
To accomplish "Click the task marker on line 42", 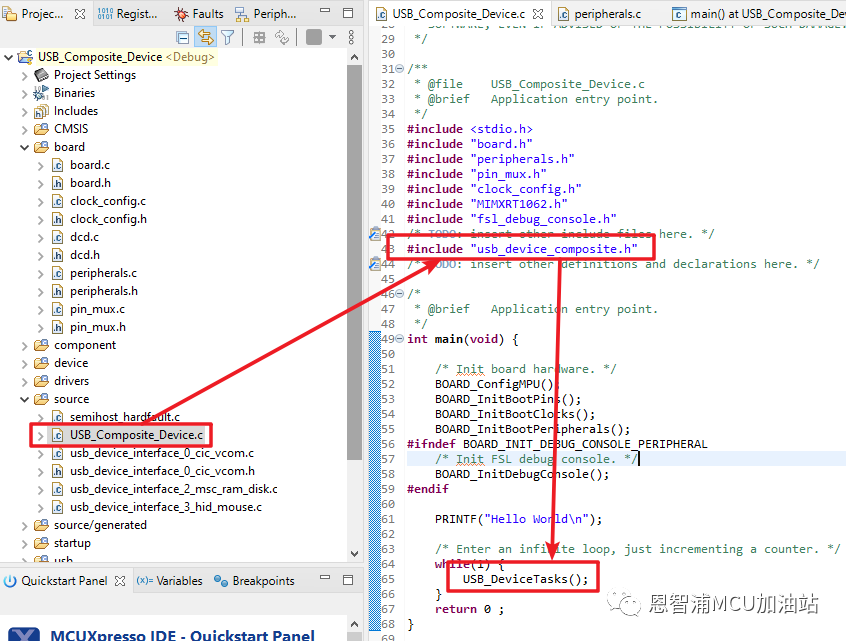I will click(374, 234).
